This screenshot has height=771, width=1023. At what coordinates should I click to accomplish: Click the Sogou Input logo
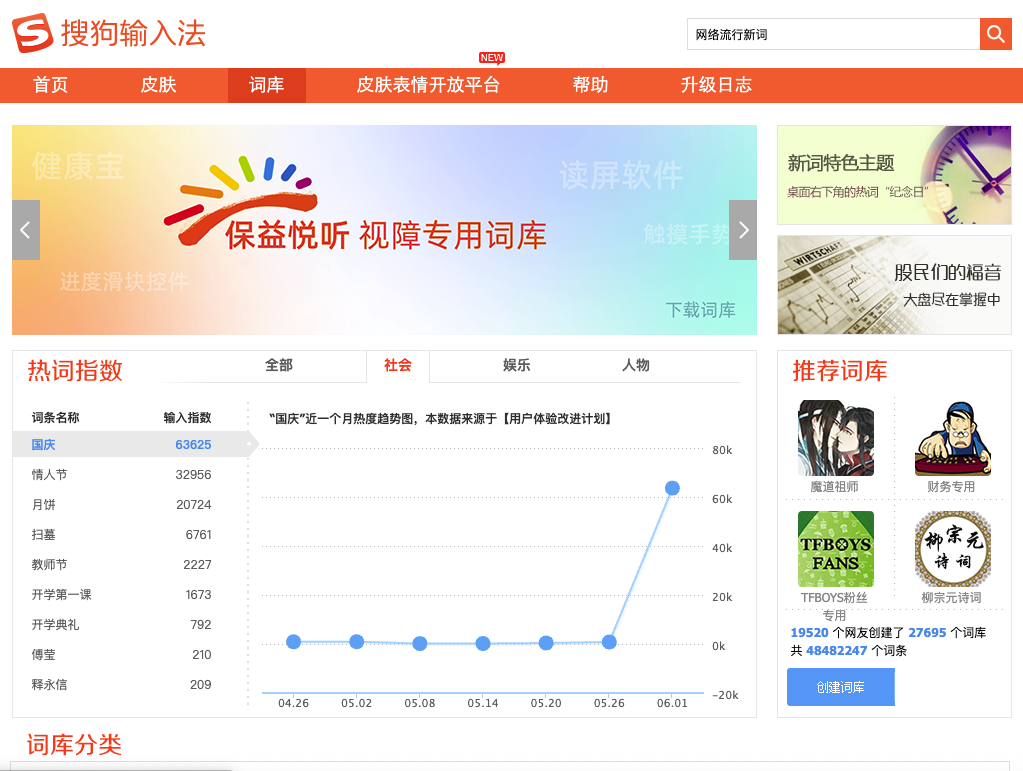(x=109, y=33)
